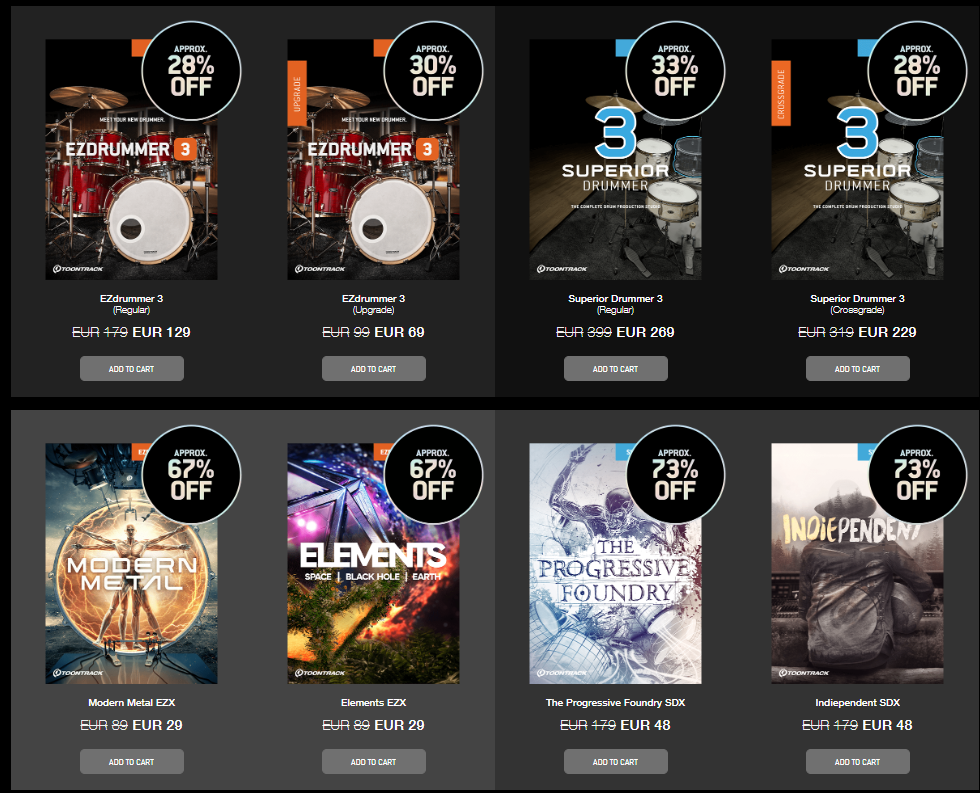Click the Elements EZX product title
This screenshot has width=980, height=793.
[374, 702]
